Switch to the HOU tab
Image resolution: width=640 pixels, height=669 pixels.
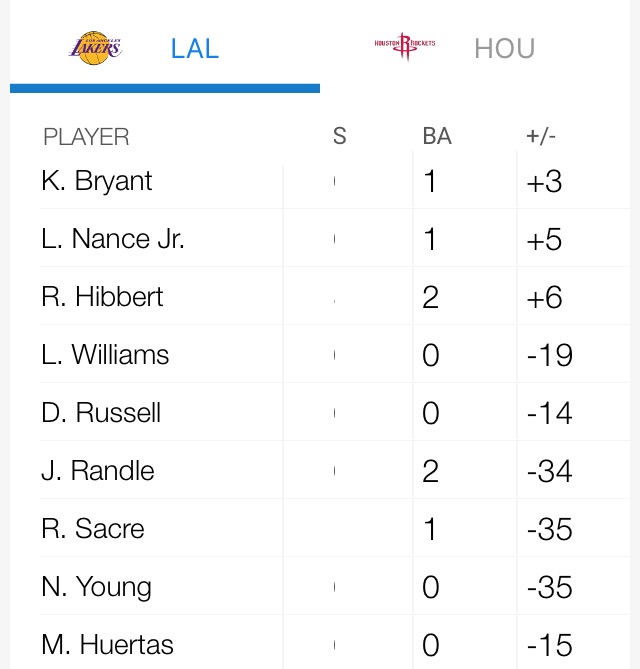(504, 48)
